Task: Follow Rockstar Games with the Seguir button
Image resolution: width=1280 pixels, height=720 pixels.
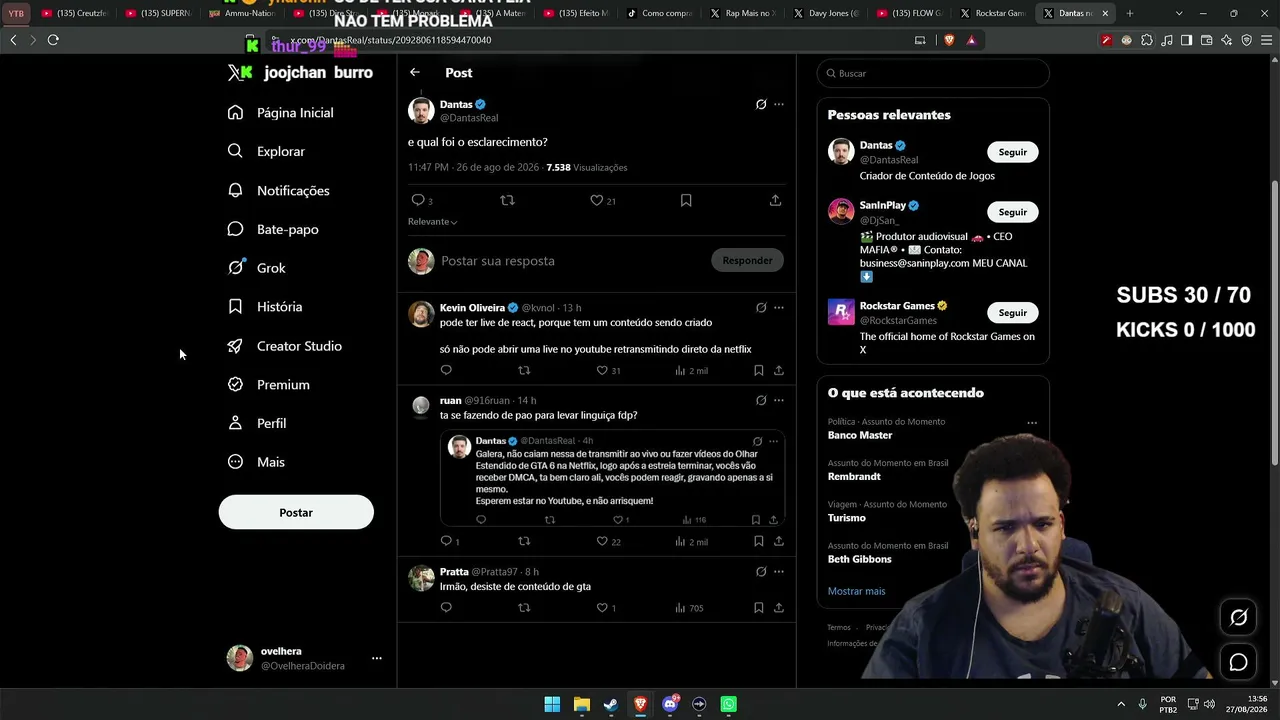Action: tap(1013, 313)
